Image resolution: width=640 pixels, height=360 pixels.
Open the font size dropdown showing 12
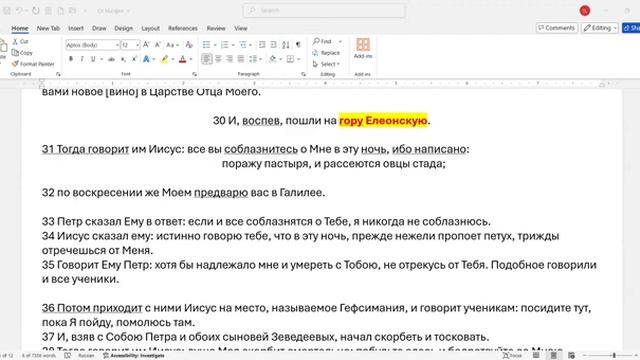138,44
